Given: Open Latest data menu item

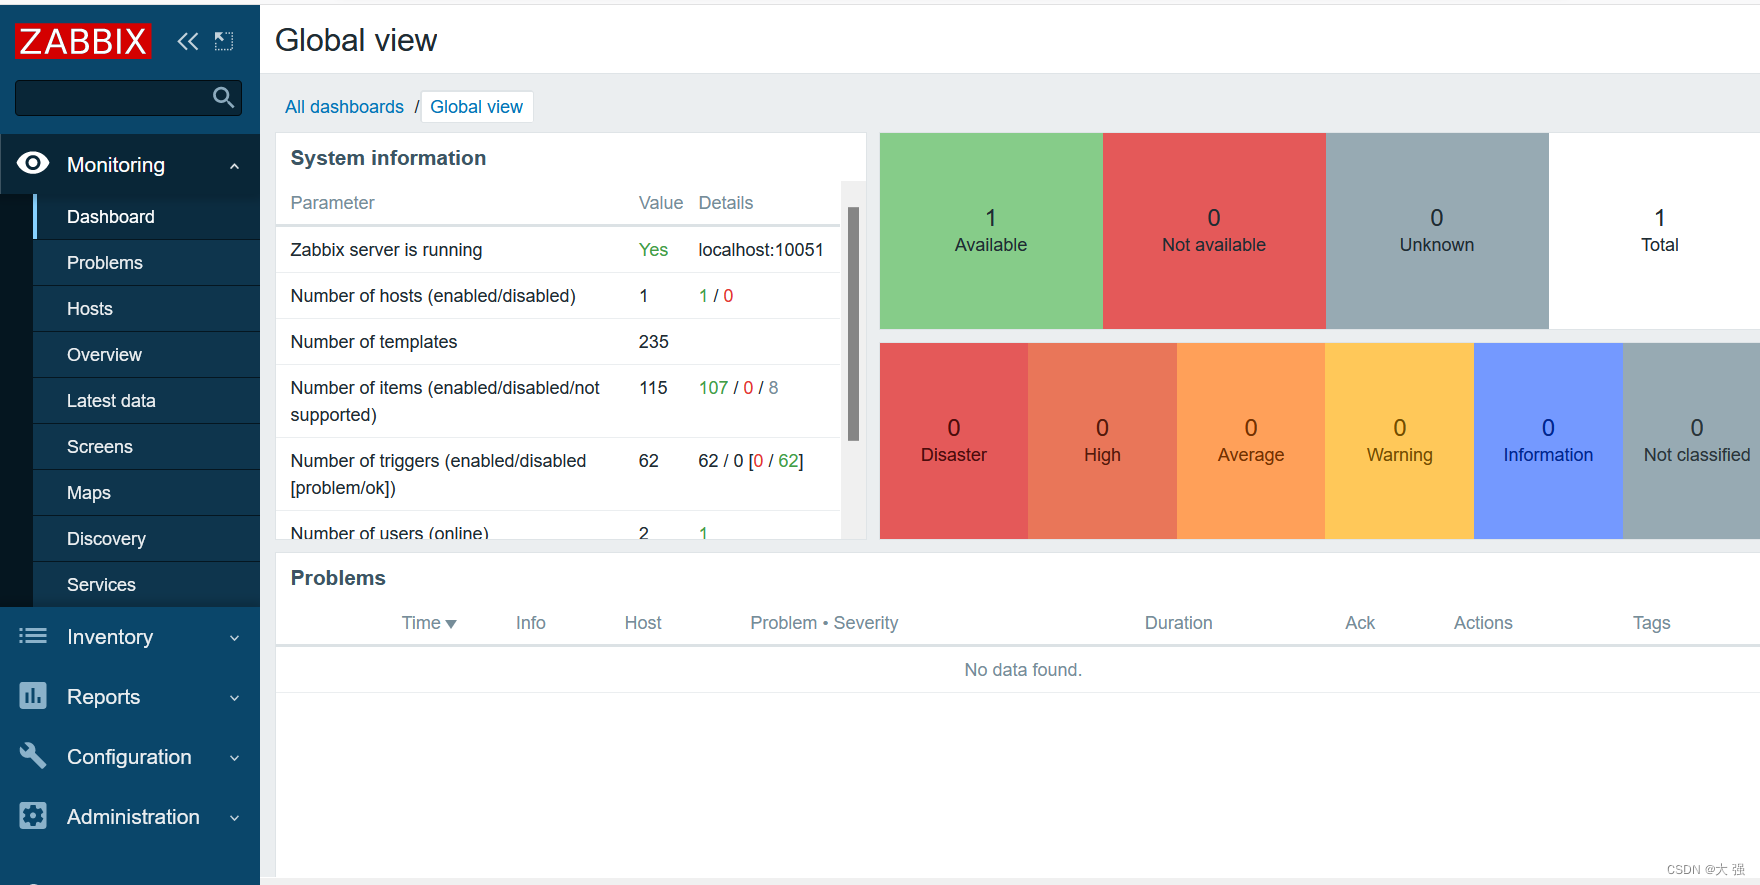Looking at the screenshot, I should (x=147, y=401).
